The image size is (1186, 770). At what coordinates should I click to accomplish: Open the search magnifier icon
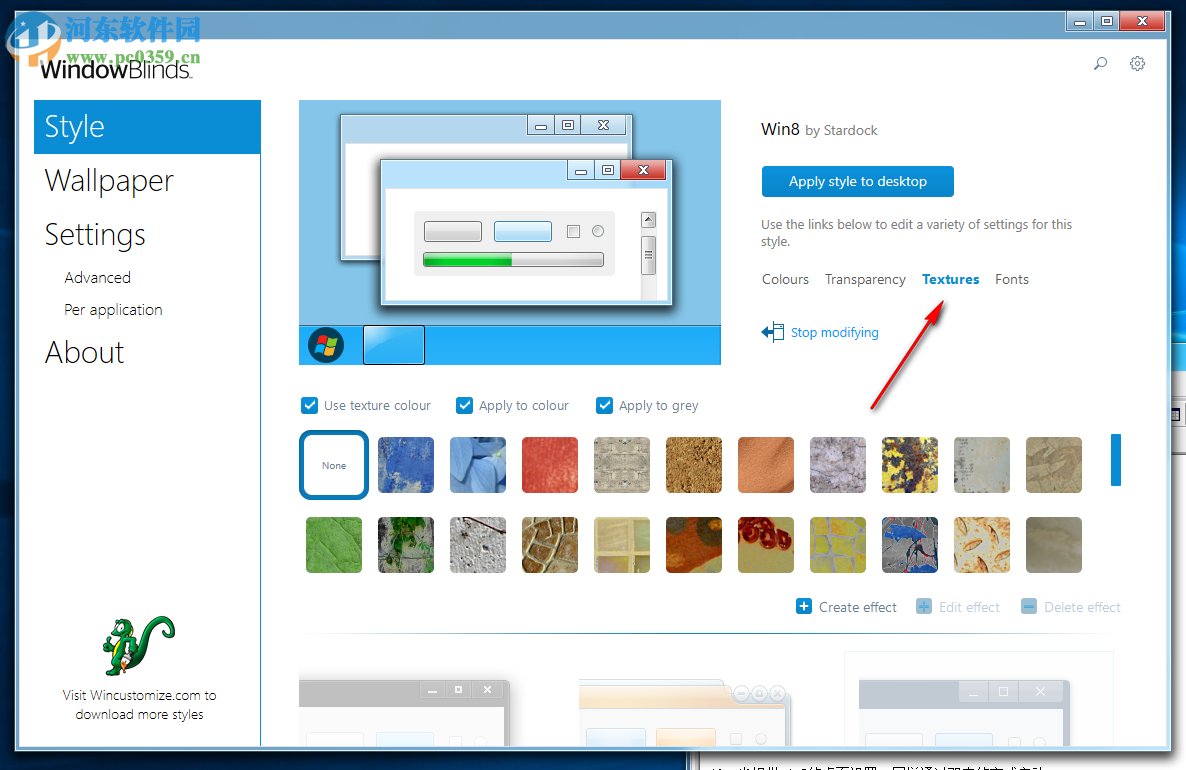[1100, 63]
